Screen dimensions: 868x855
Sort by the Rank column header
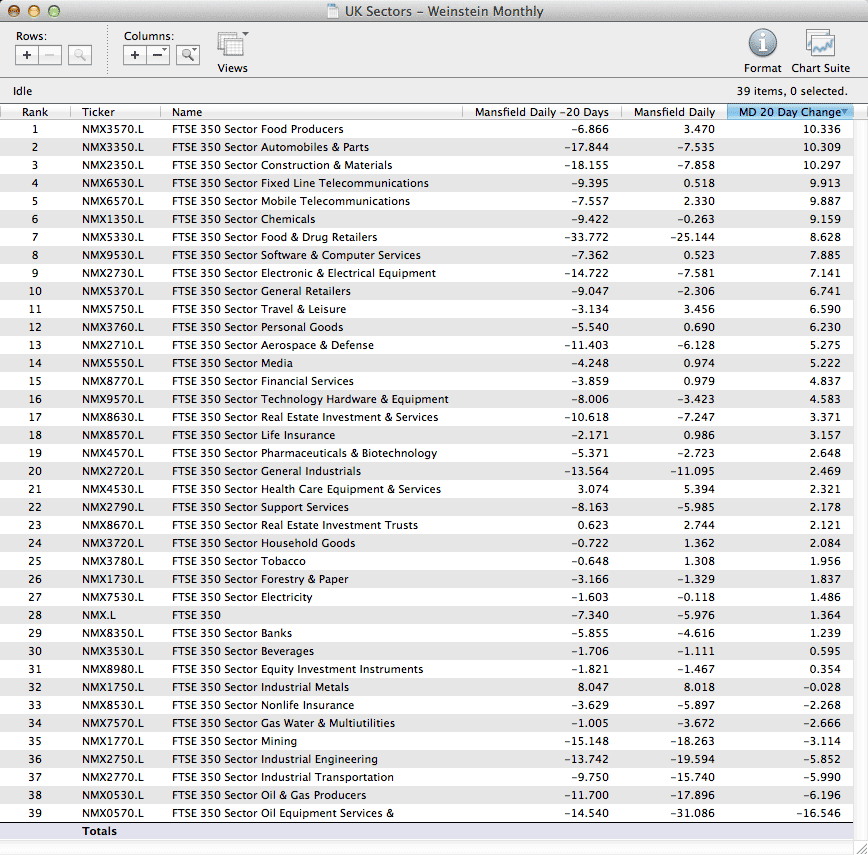pos(35,112)
